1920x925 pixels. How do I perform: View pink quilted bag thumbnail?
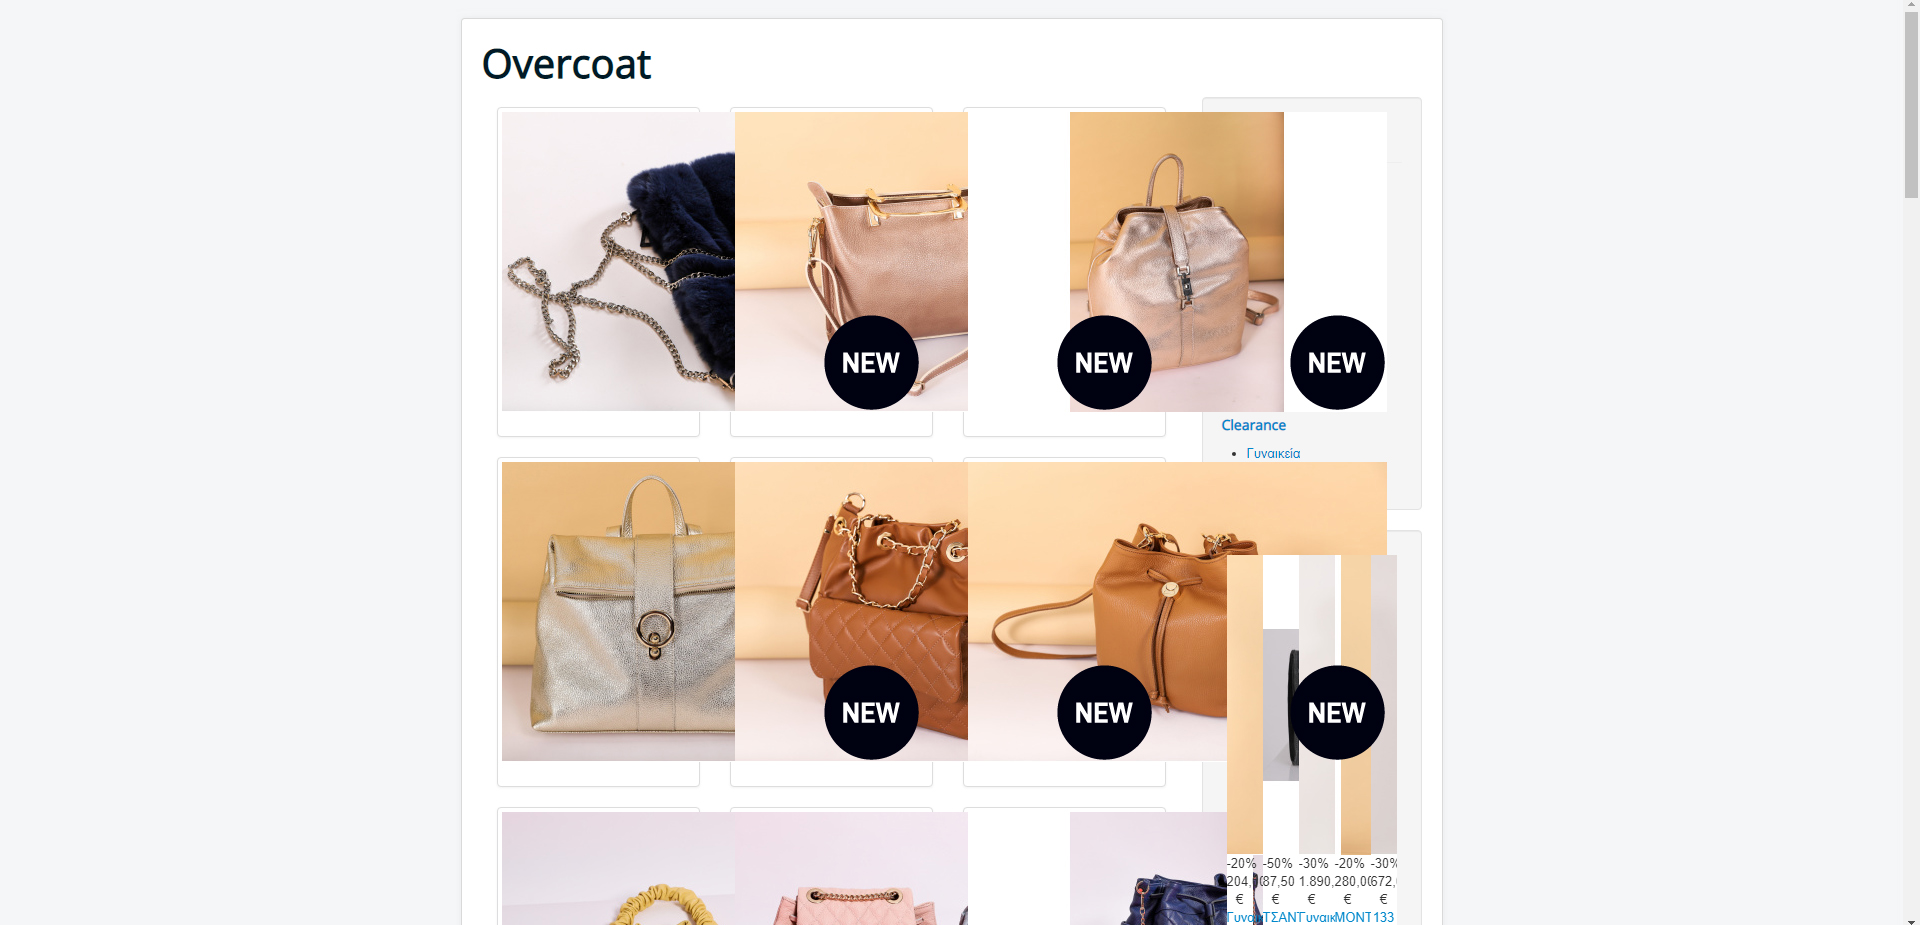pos(851,868)
